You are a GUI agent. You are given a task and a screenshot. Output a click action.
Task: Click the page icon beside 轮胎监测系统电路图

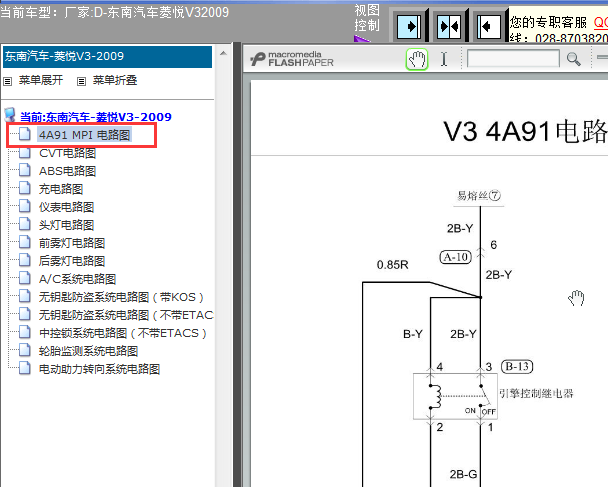tap(25, 350)
